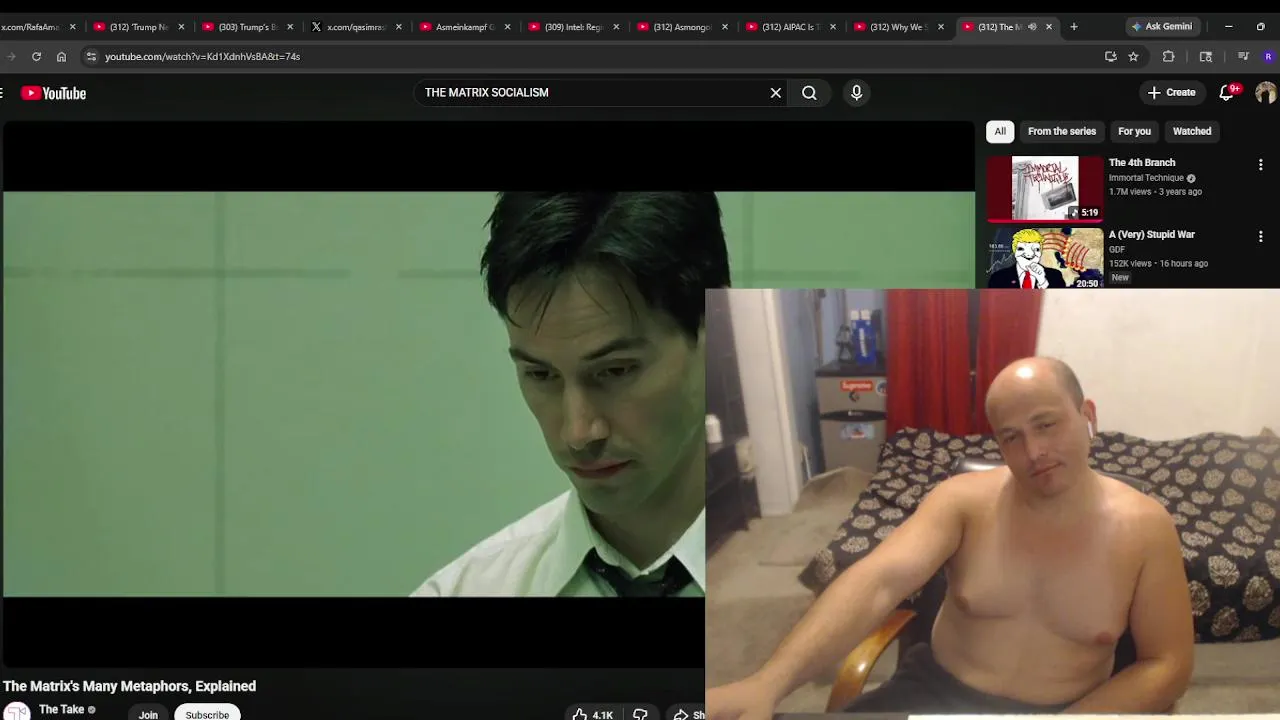The width and height of the screenshot is (1280, 720).
Task: Dislike the video with thumbs down
Action: 640,714
